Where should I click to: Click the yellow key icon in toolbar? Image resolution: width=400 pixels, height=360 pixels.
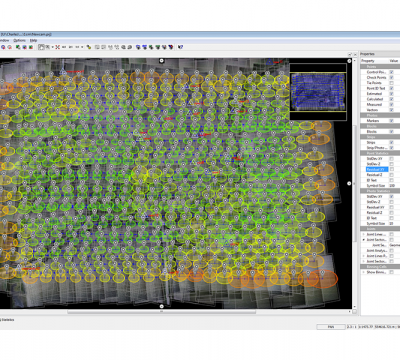coord(89,47)
